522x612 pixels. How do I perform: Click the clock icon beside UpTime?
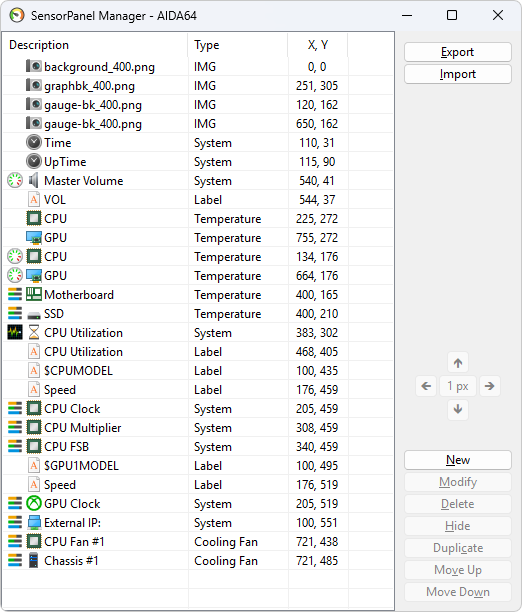(x=34, y=161)
